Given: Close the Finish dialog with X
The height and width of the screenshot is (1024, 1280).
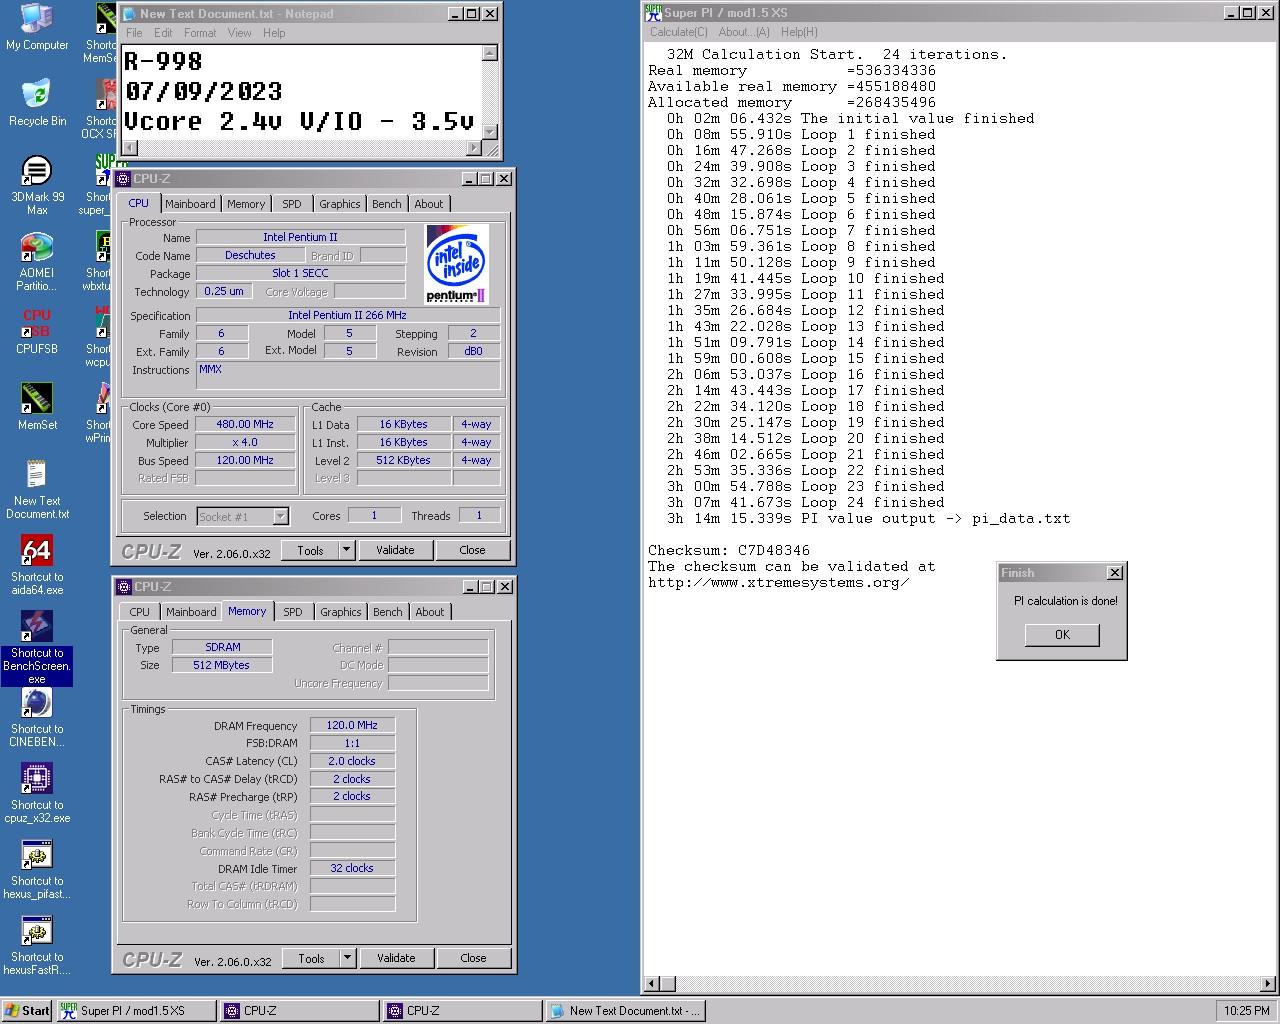Looking at the screenshot, I should coord(1115,573).
